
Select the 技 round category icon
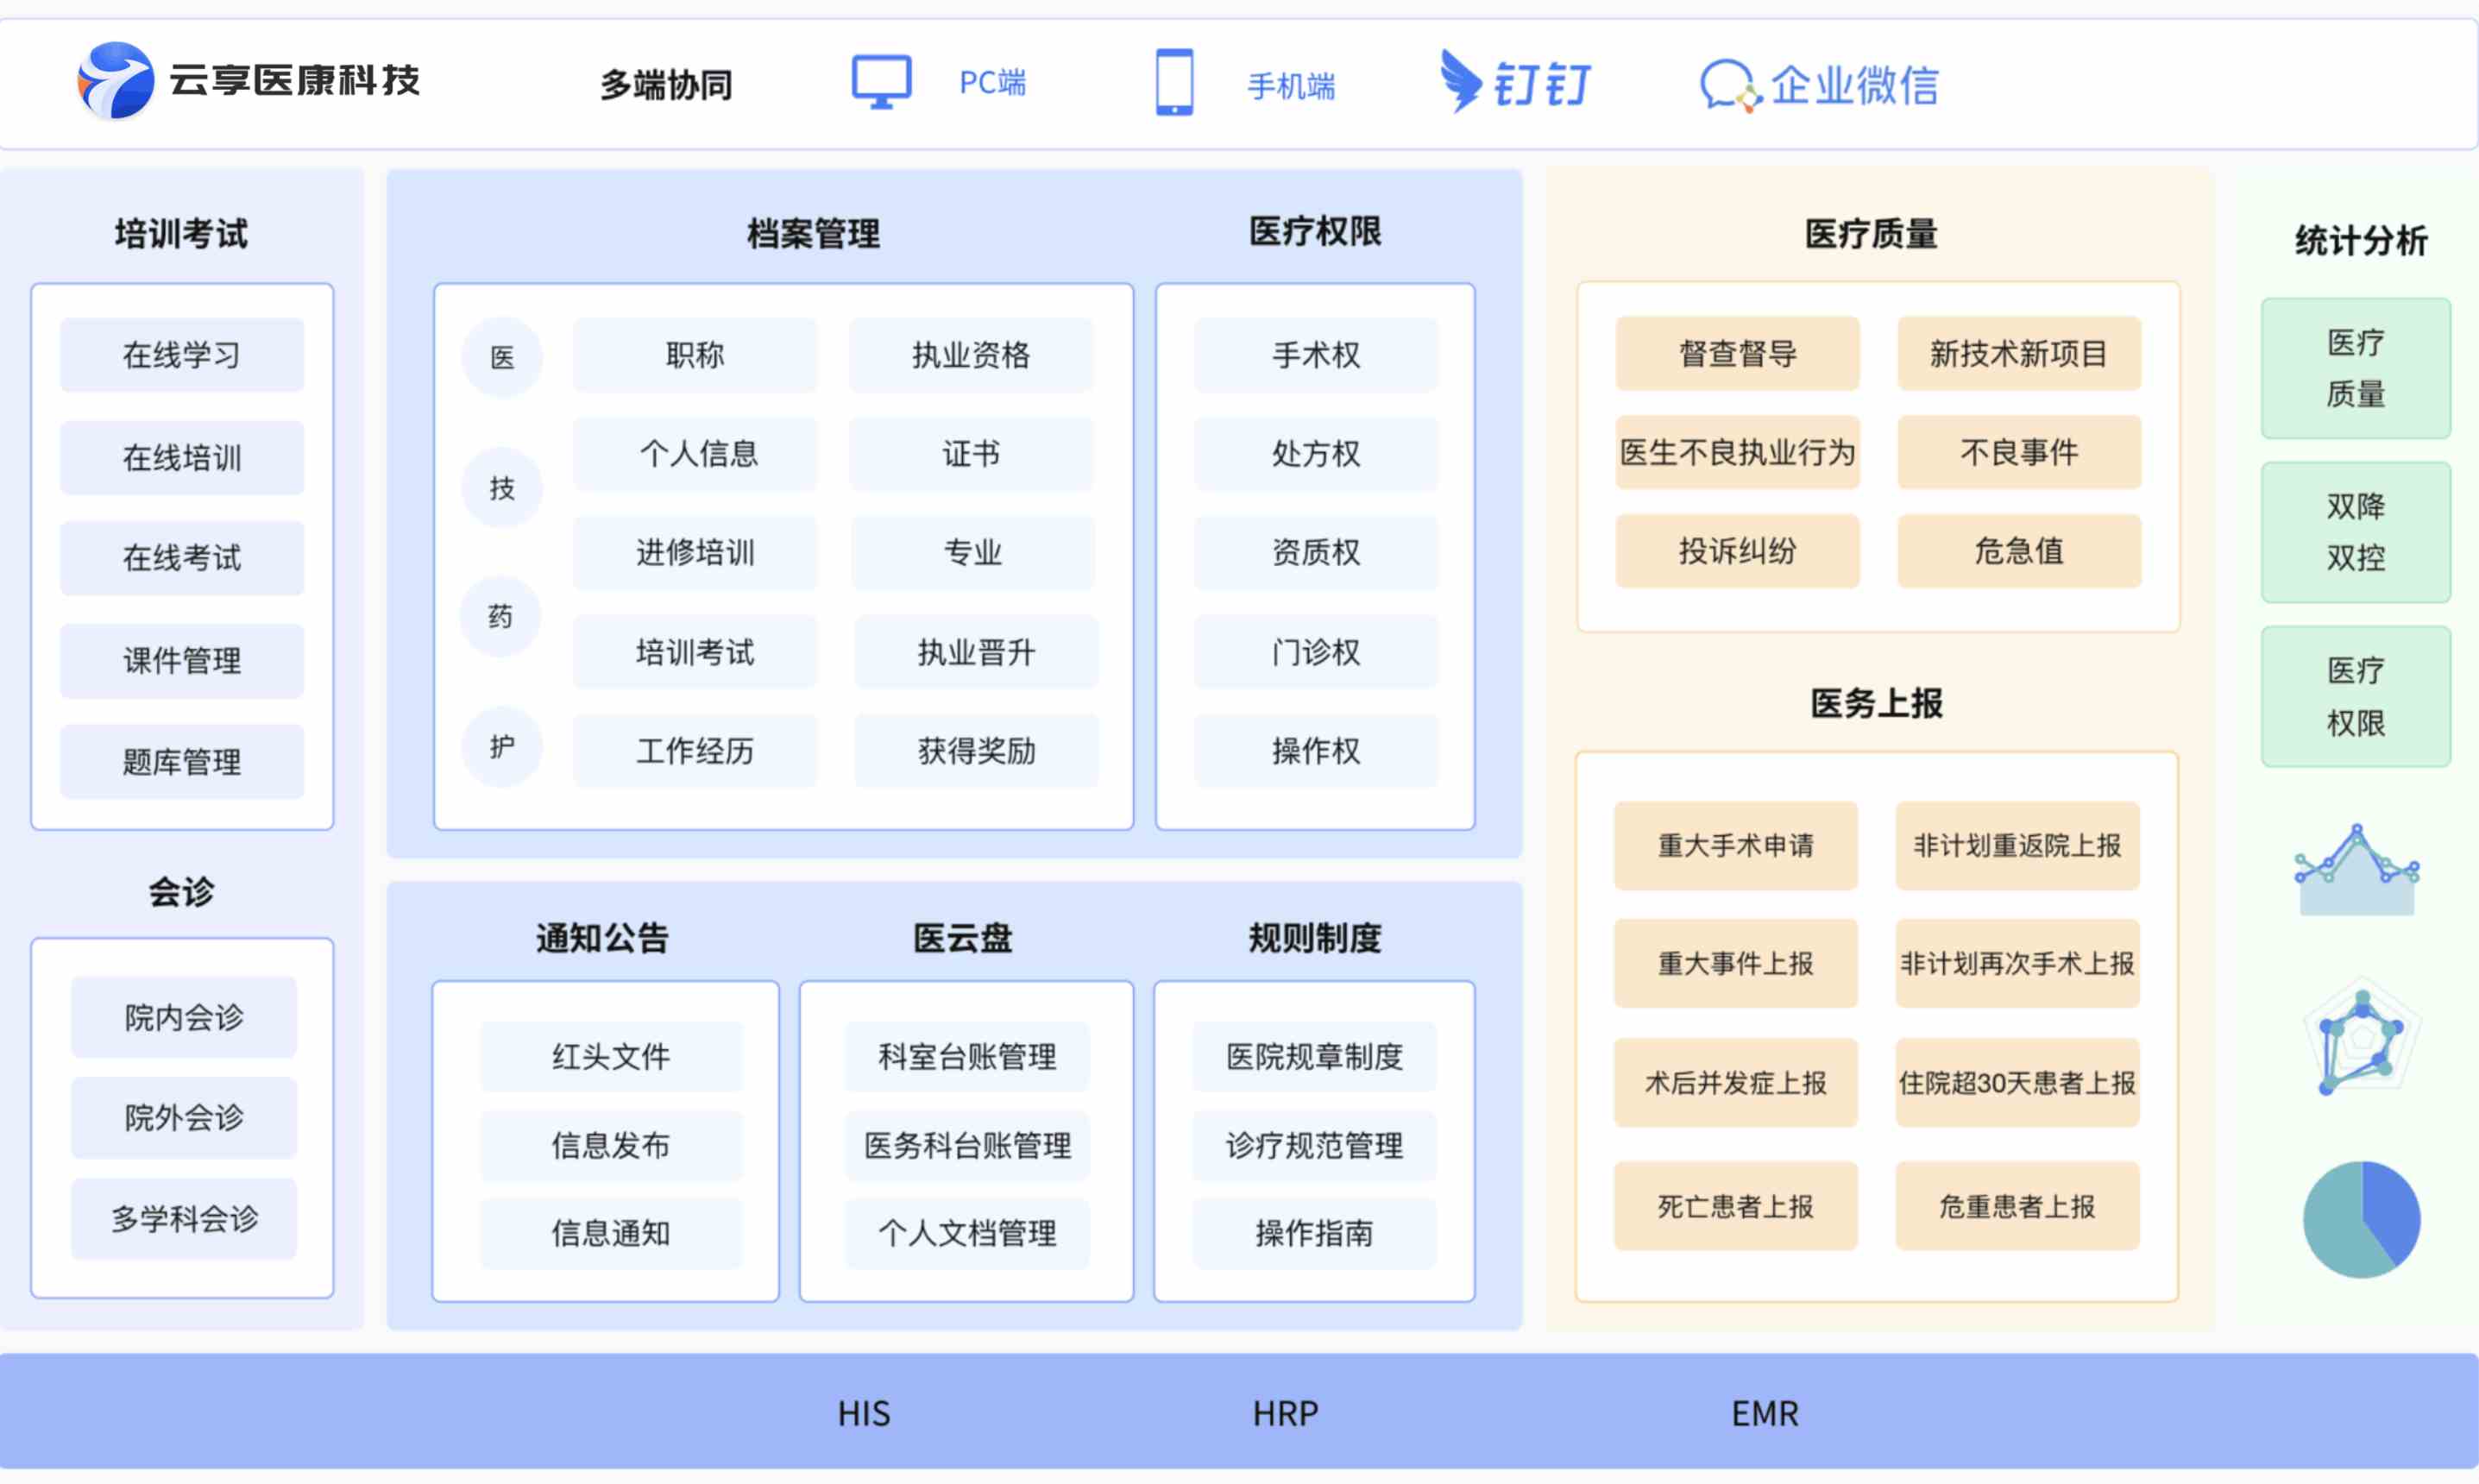(x=502, y=488)
